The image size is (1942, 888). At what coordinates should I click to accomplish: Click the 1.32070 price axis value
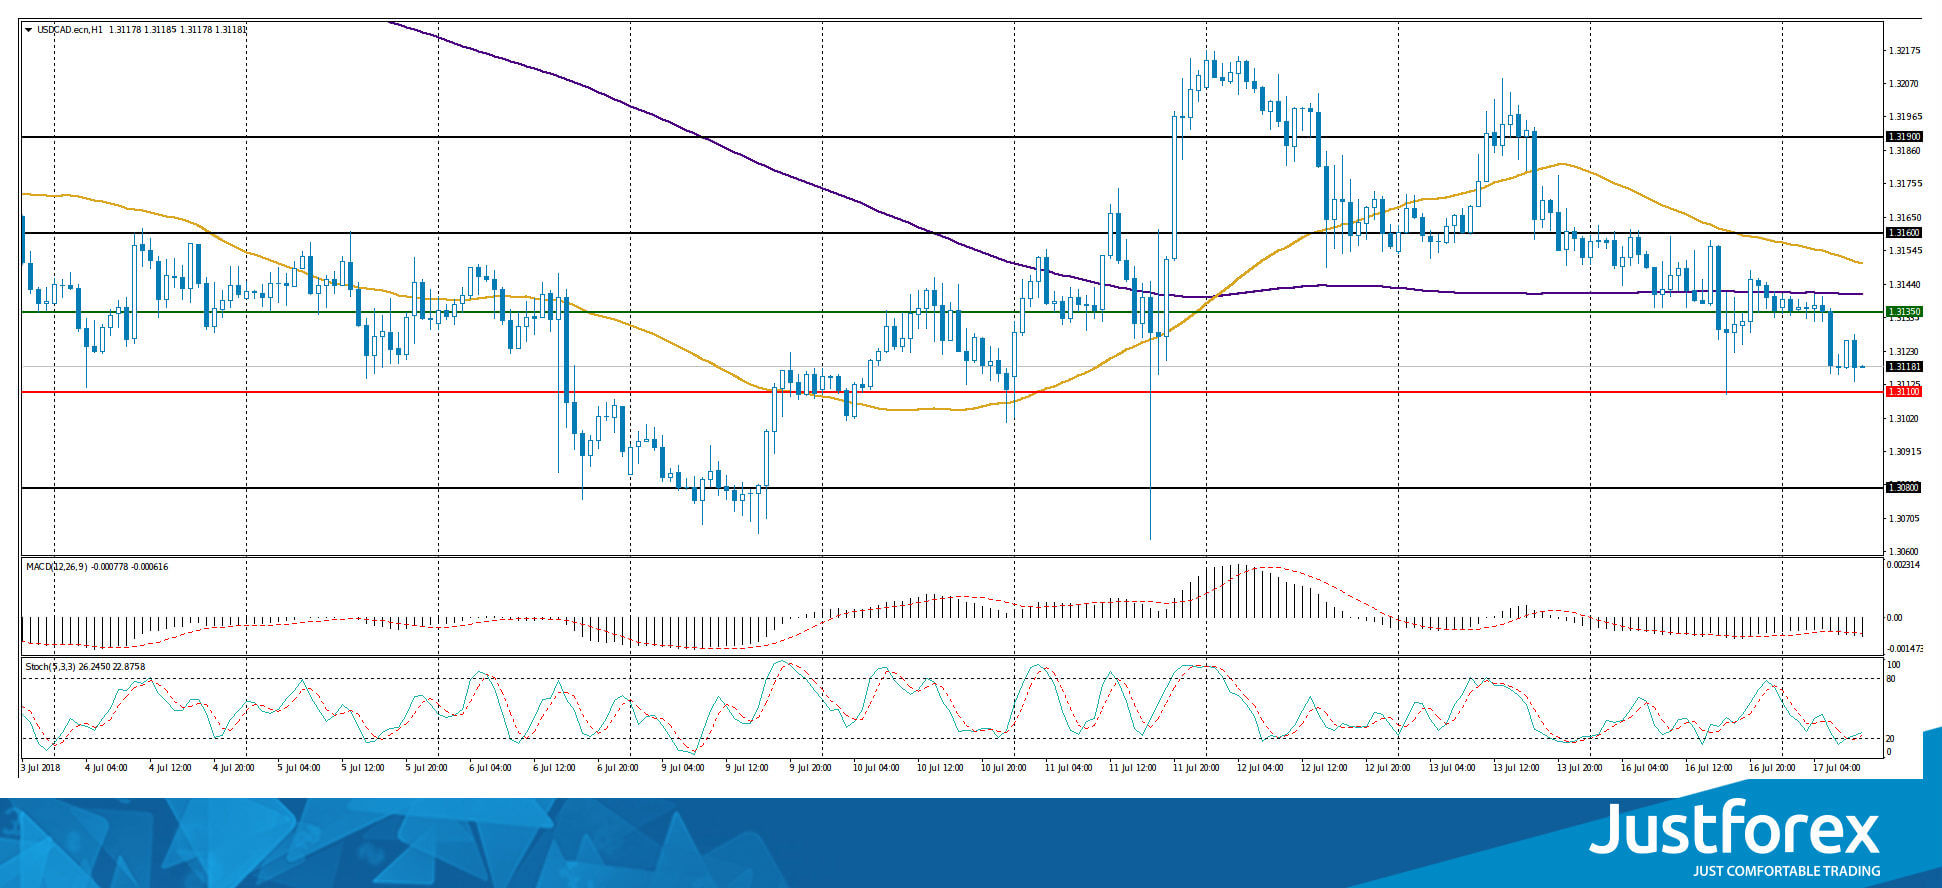1905,84
